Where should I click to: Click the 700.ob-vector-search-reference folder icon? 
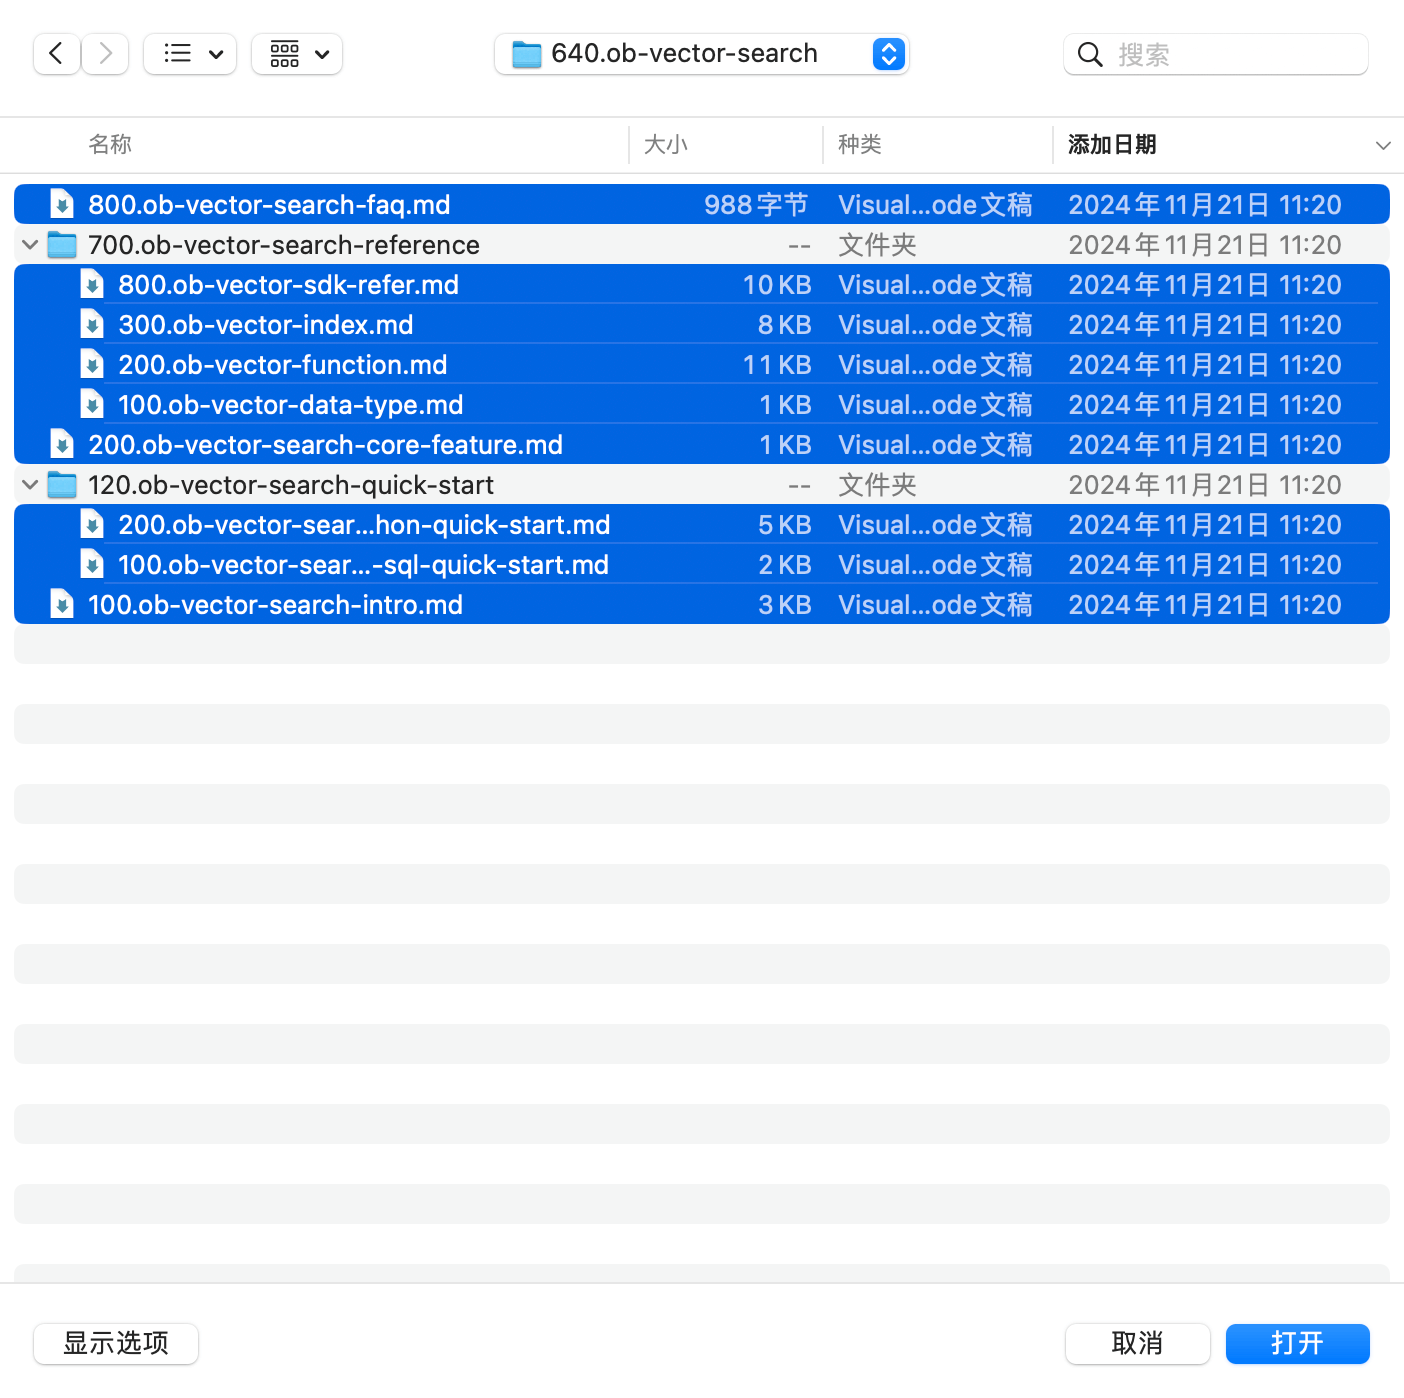(62, 245)
